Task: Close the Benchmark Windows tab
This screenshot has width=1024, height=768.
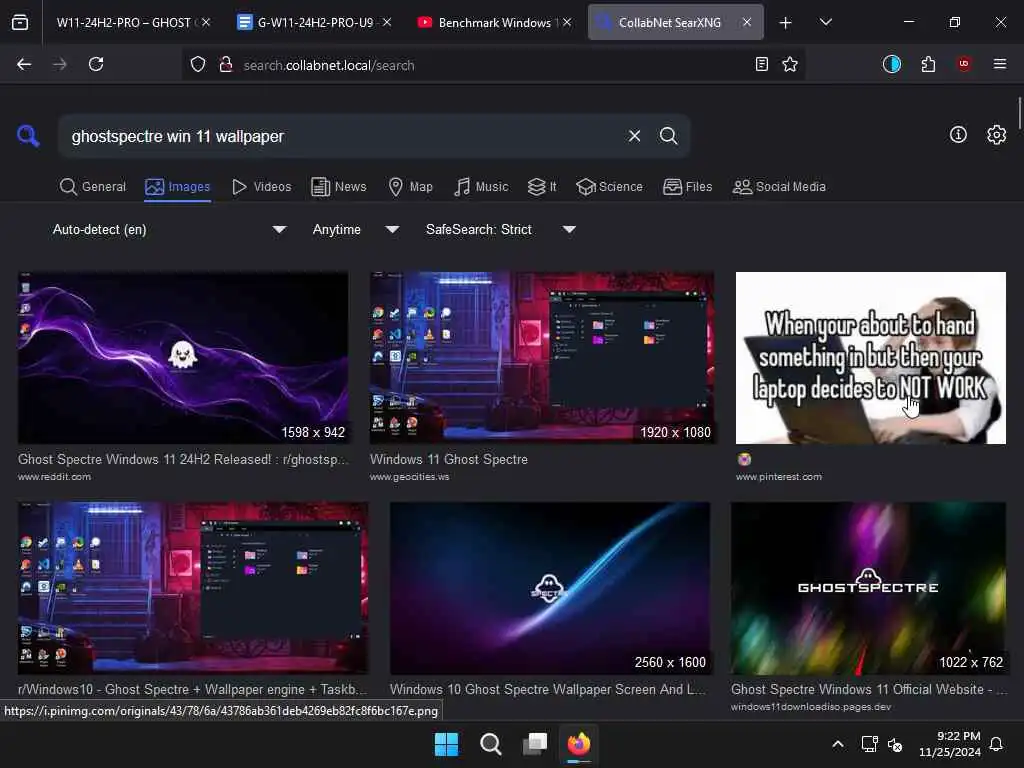Action: (x=567, y=22)
